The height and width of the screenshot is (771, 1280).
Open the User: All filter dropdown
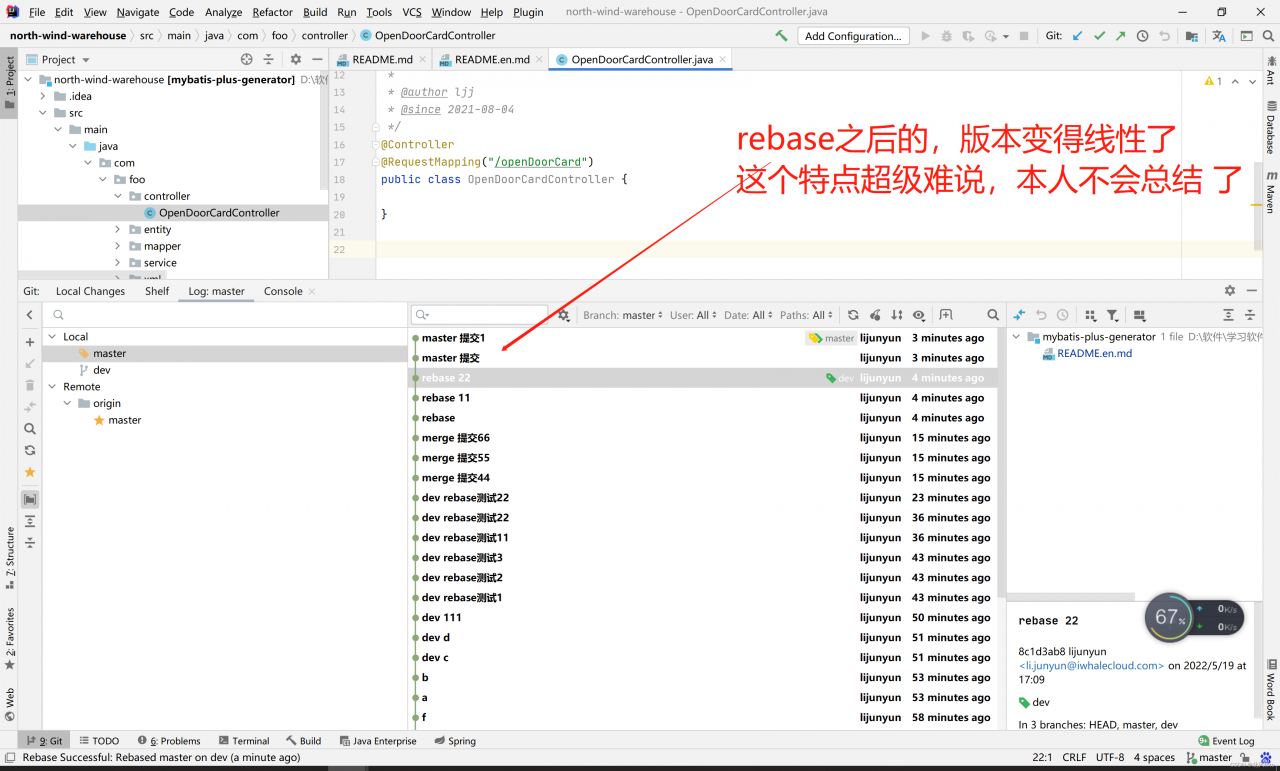click(x=694, y=315)
